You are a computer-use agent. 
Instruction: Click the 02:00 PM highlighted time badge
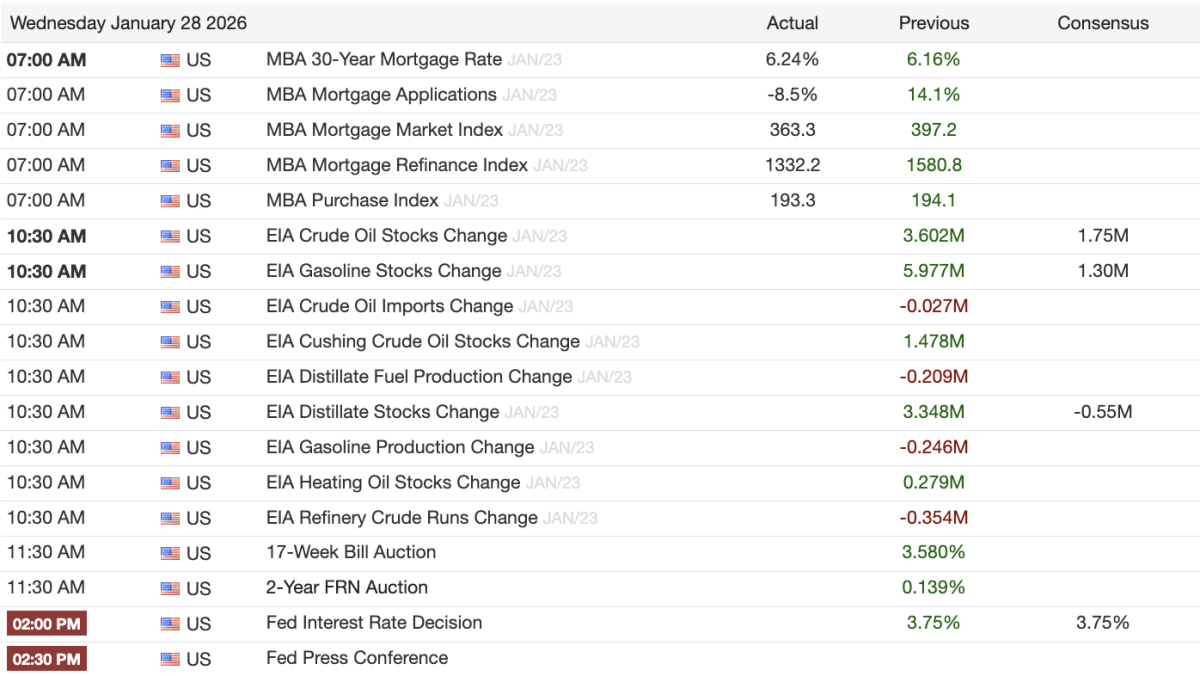tap(47, 624)
